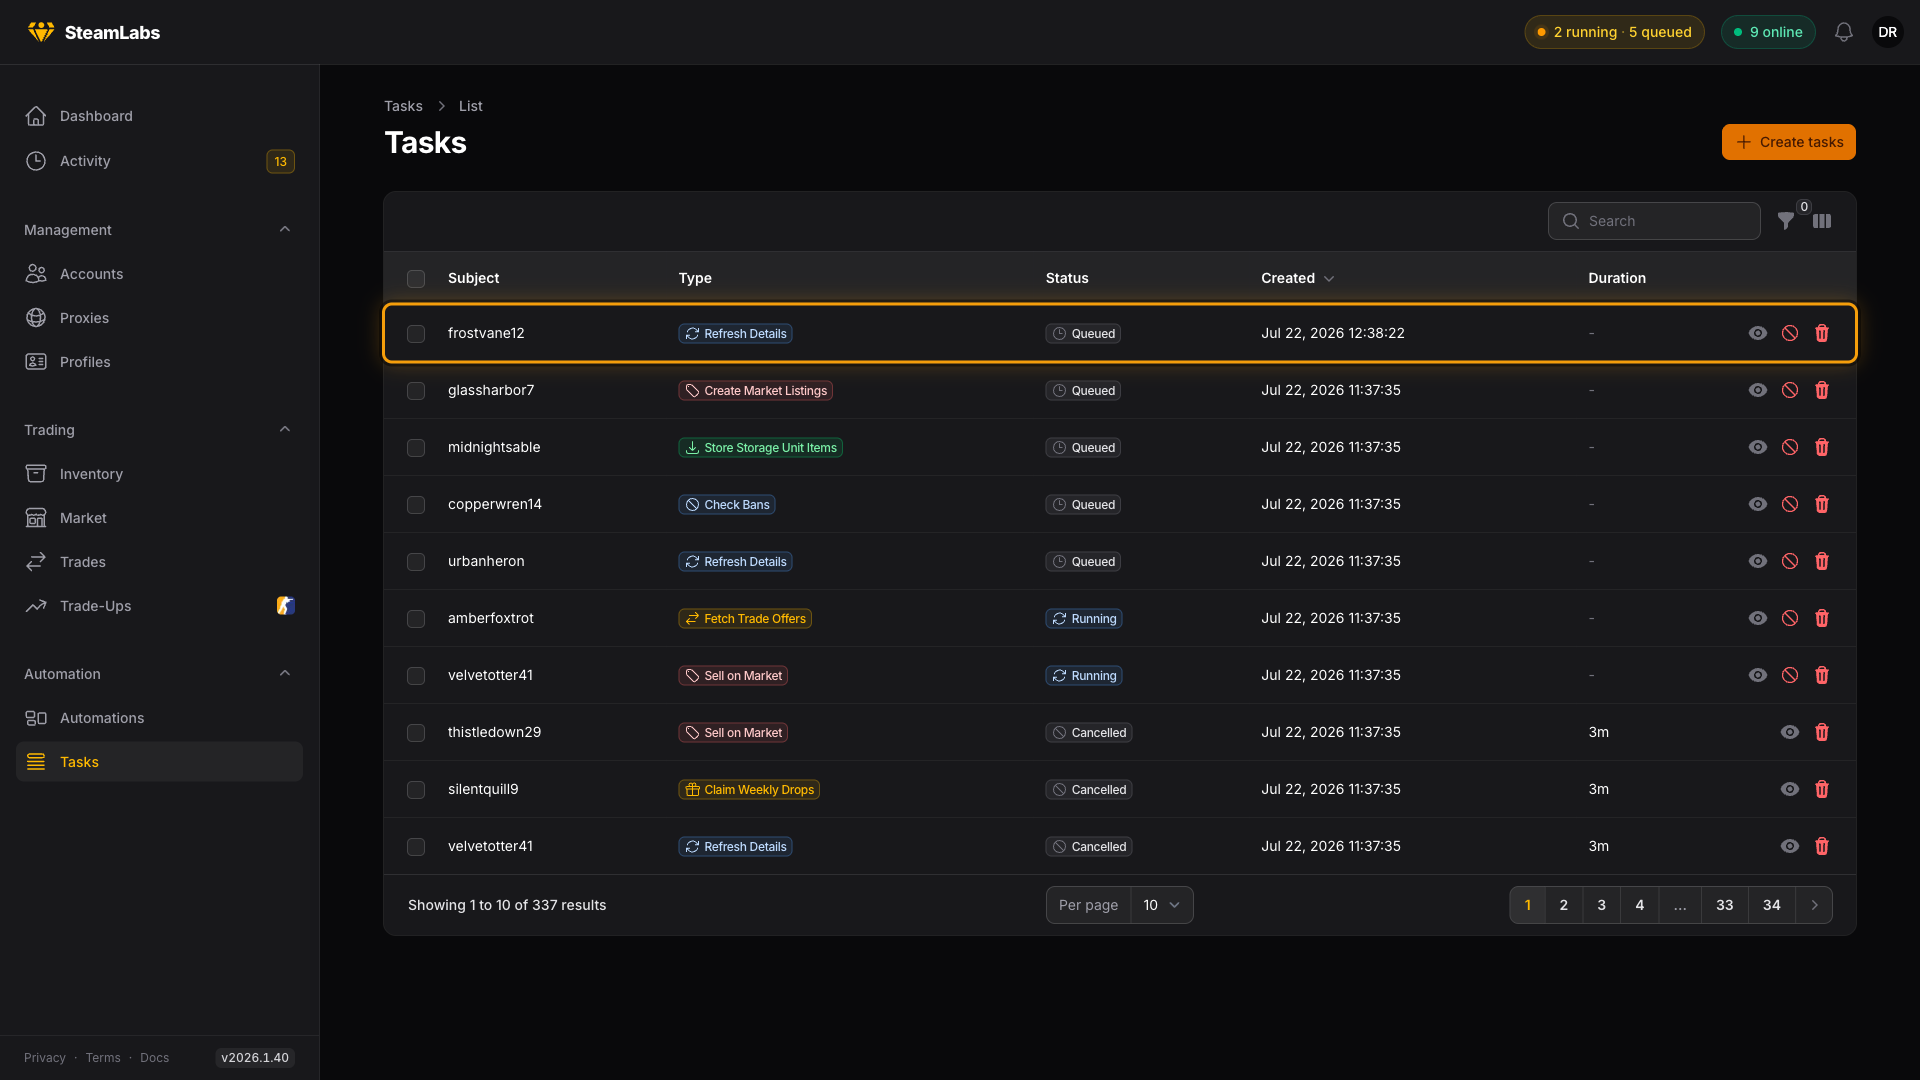This screenshot has height=1080, width=1920.
Task: Go to next page arrow
Action: (x=1814, y=905)
